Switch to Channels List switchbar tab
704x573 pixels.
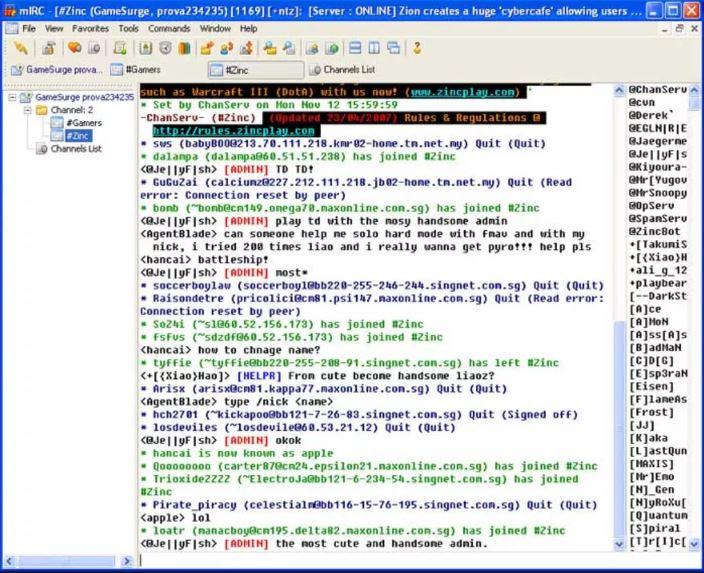343,70
